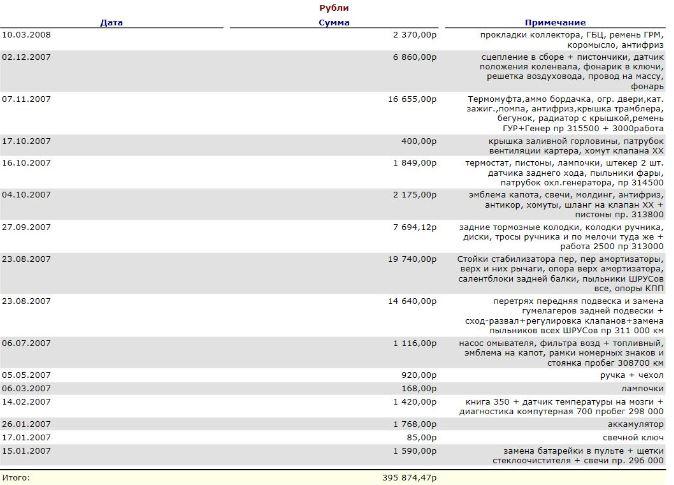Select the 2 175,00р sum

pyautogui.click(x=412, y=194)
